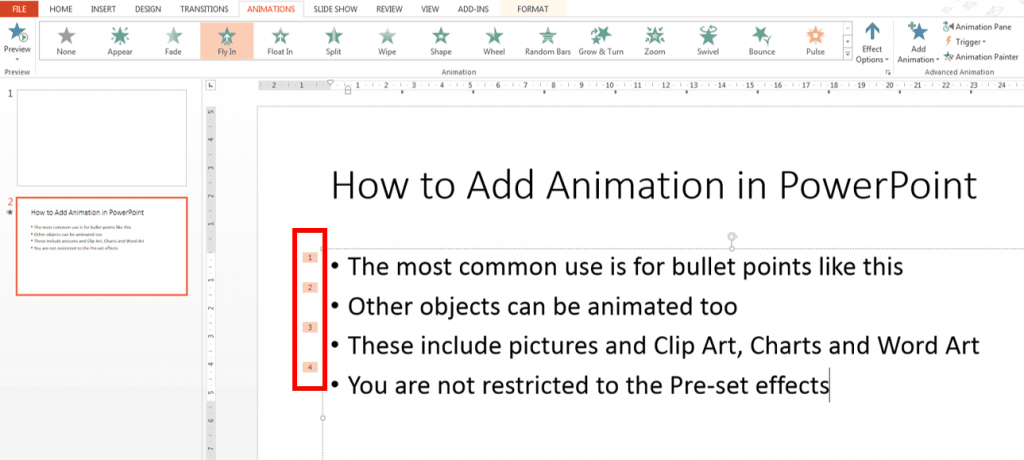This screenshot has height=460, width=1024.
Task: Apply the Fade animation
Action: click(x=173, y=41)
